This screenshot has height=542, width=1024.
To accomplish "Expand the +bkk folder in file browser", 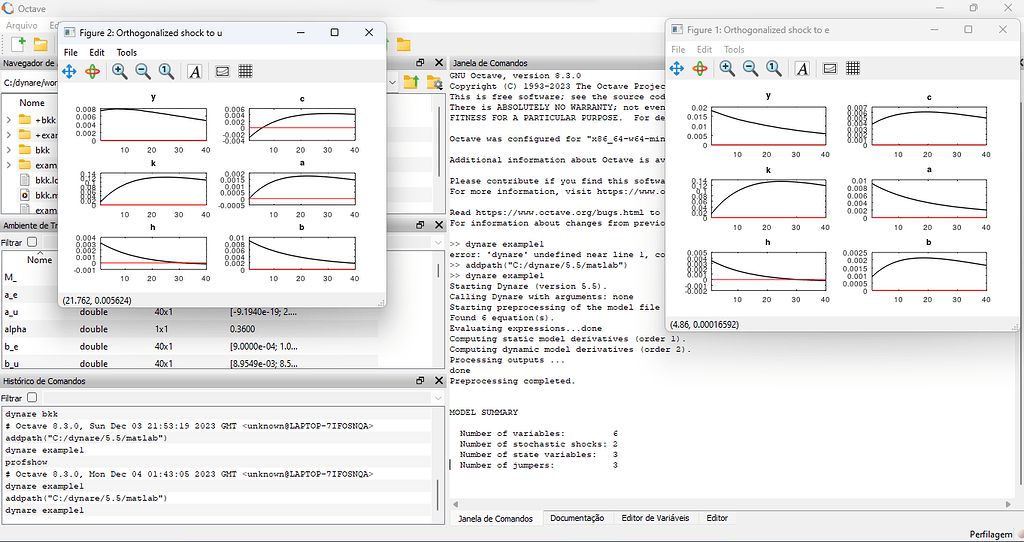I will pos(9,120).
